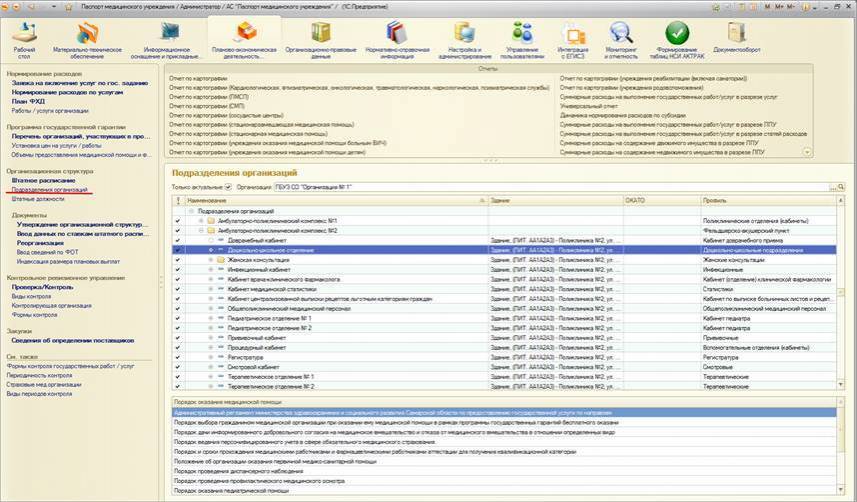Open the План ФХД link
857x502 pixels.
[29, 102]
